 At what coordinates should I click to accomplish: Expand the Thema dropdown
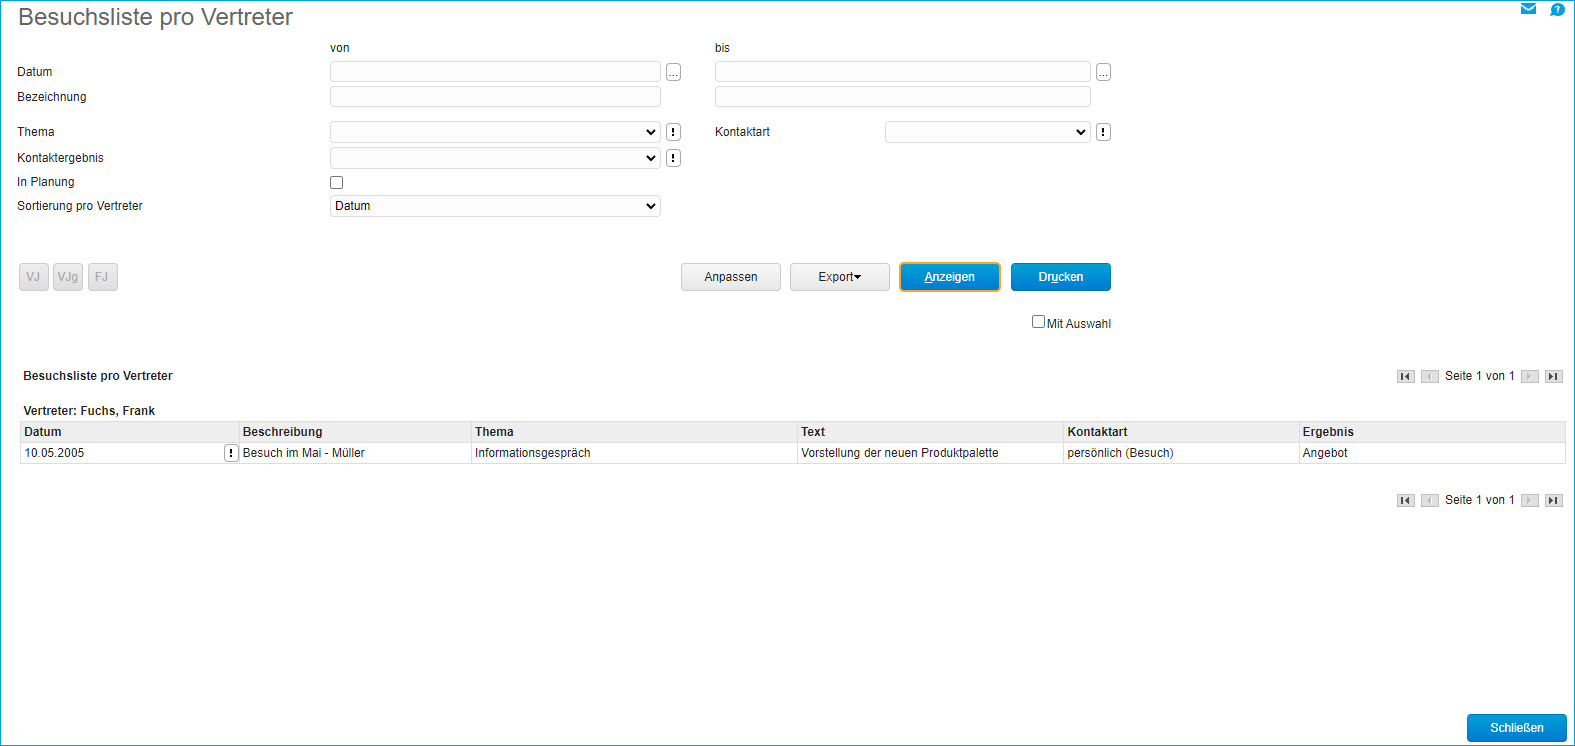(x=495, y=132)
